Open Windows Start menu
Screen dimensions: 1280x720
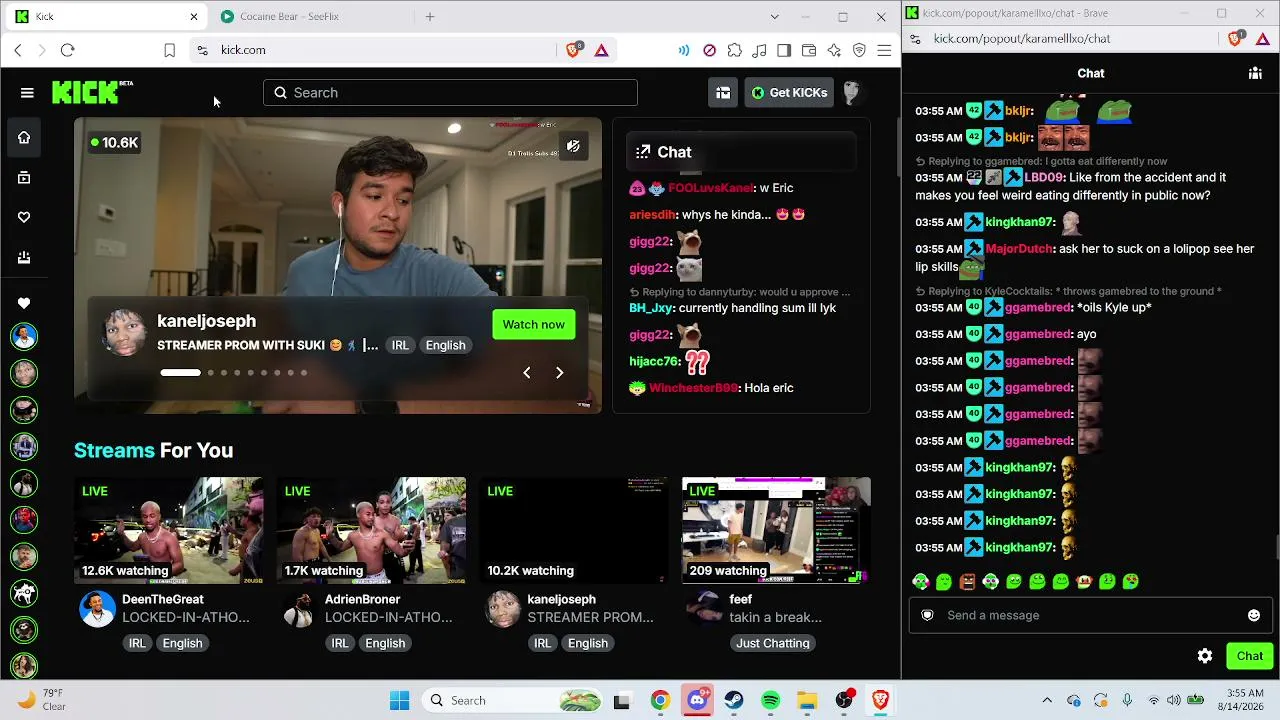(399, 700)
